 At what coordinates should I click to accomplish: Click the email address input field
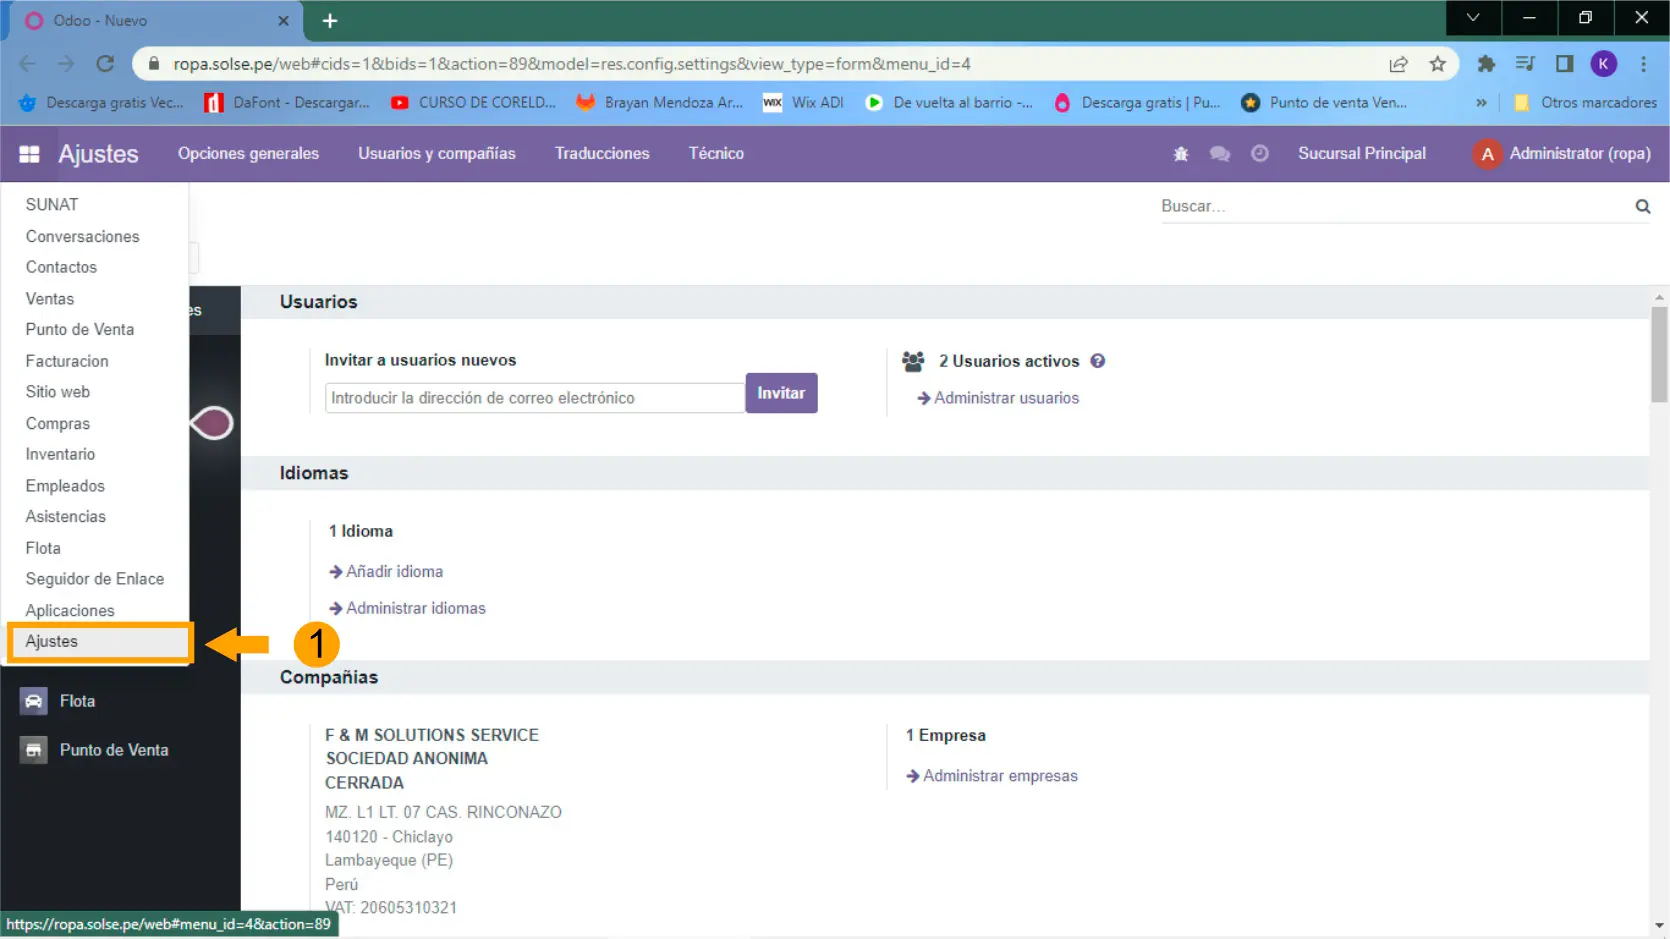pyautogui.click(x=534, y=398)
